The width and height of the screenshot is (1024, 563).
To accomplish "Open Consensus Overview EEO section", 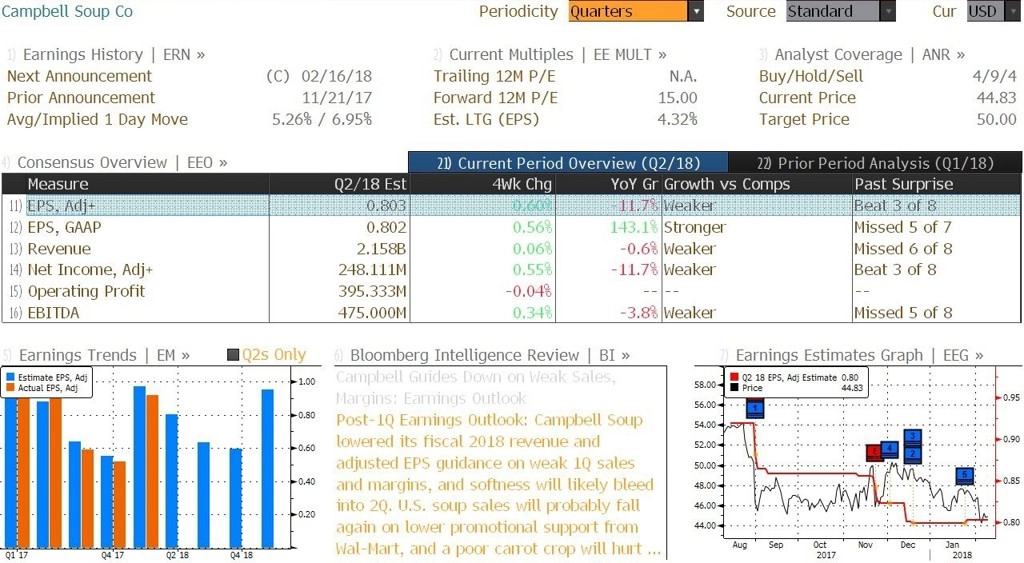I will coord(115,163).
